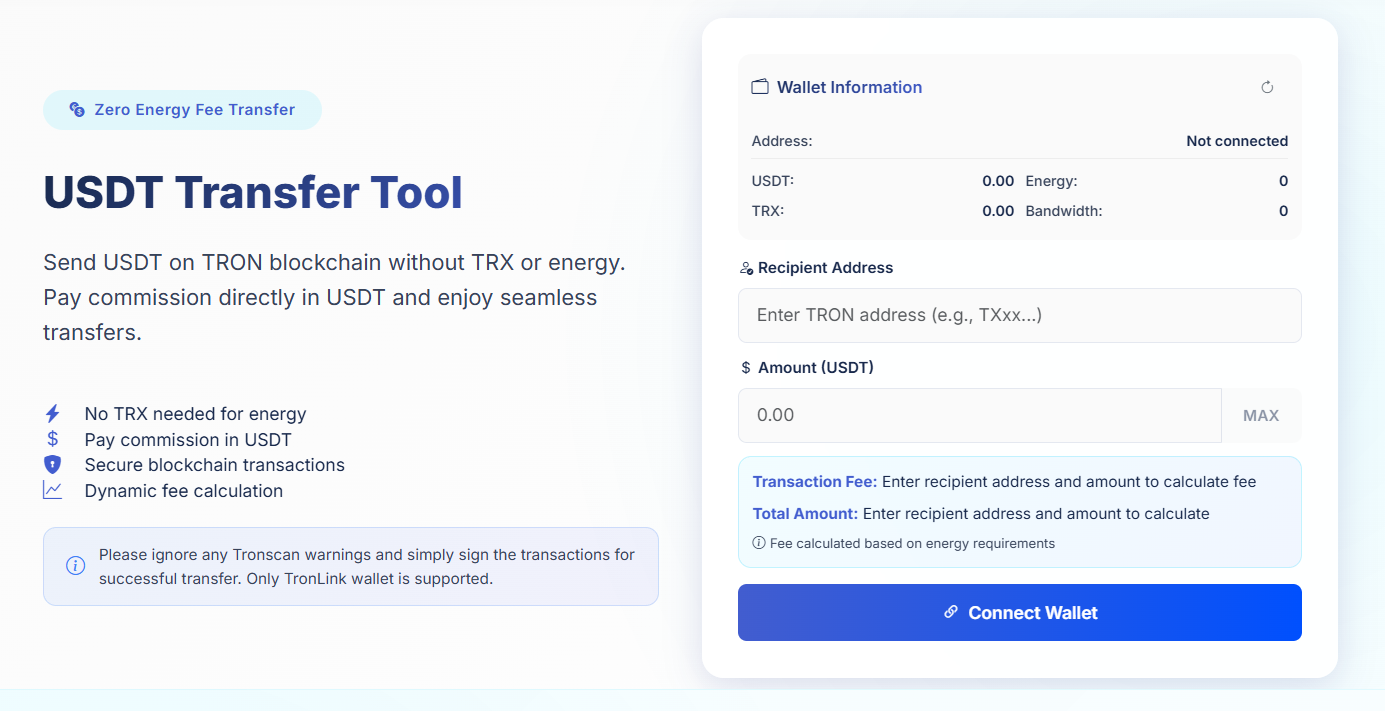Screen dimensions: 1385x711
Task: Select the Zero Energy Fee Transfer badge text
Action: click(194, 110)
